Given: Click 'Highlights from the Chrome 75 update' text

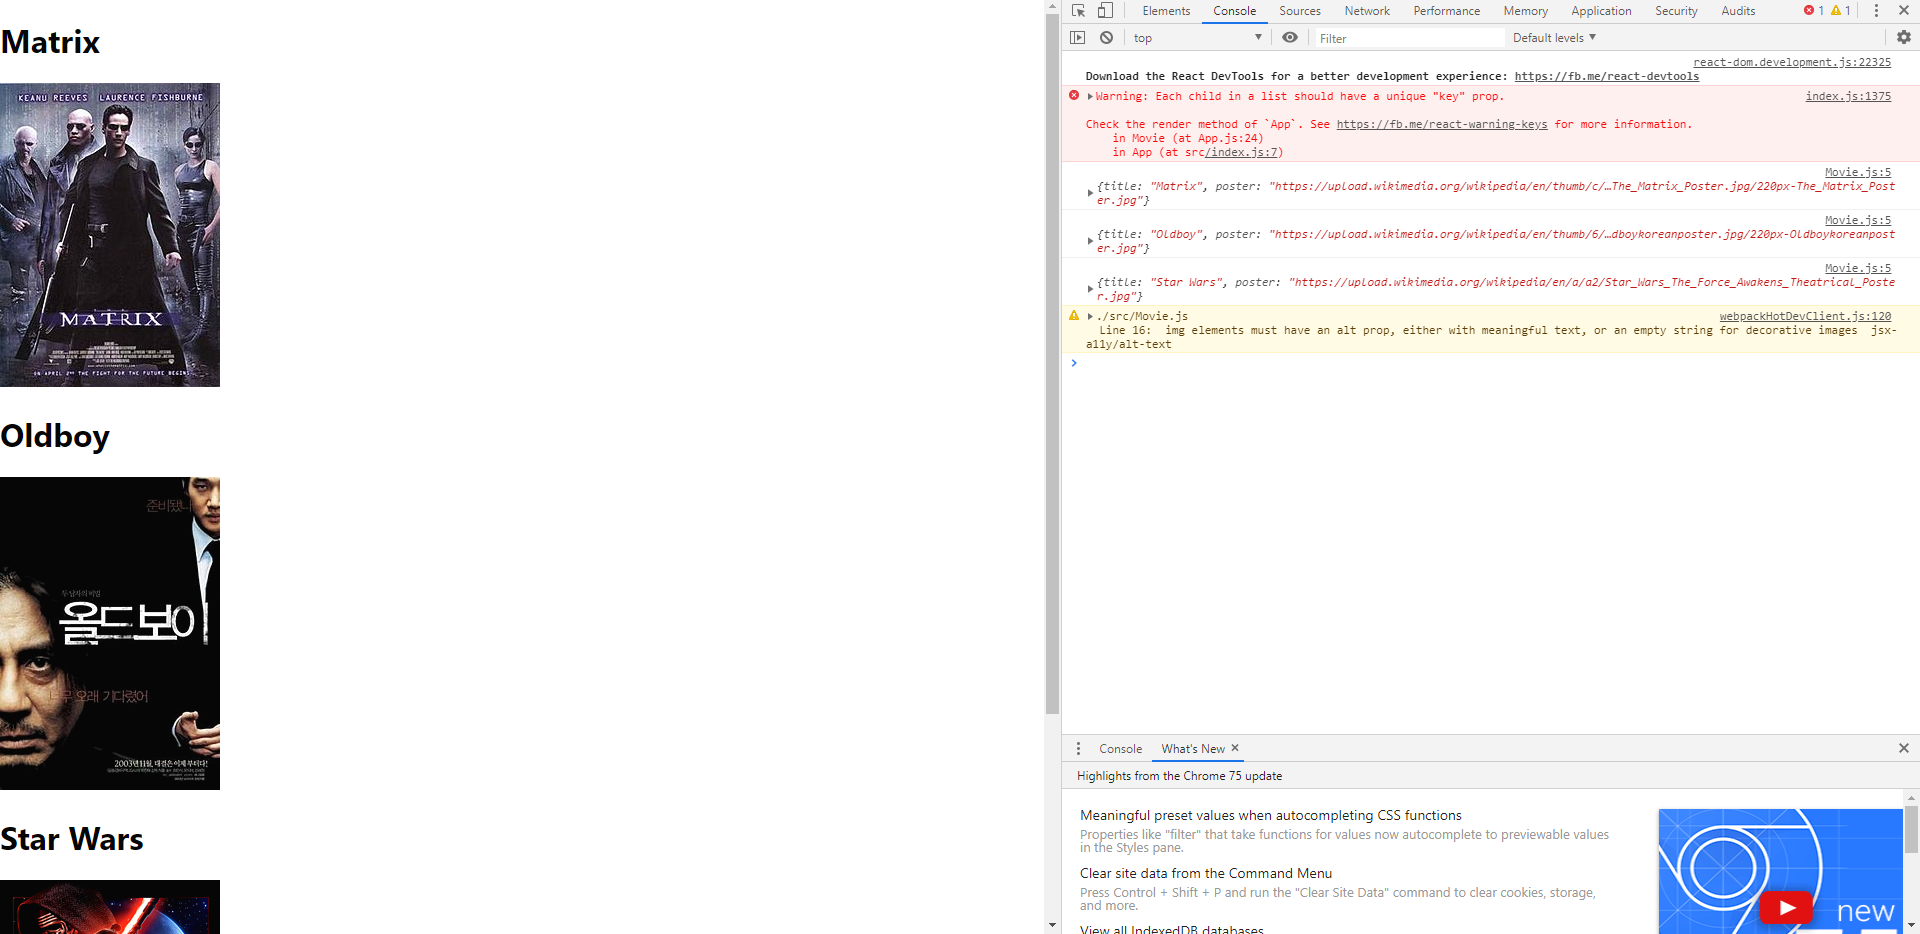Looking at the screenshot, I should (x=1179, y=776).
